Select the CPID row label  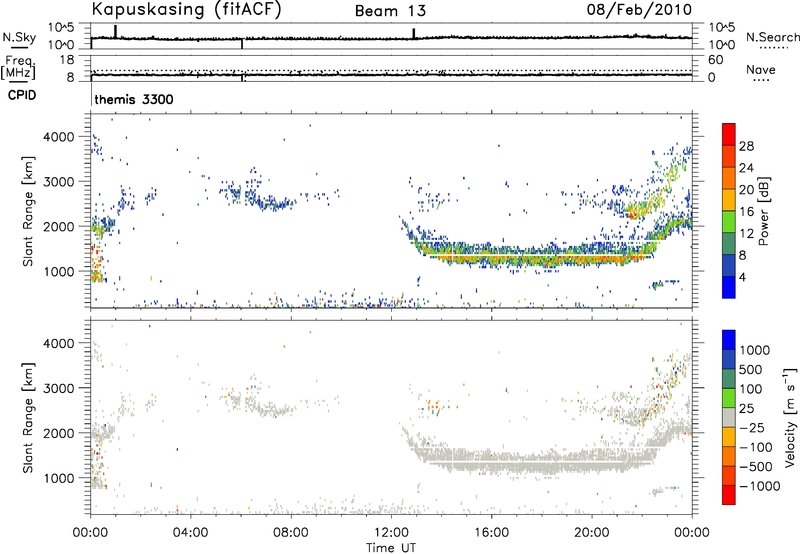22,95
